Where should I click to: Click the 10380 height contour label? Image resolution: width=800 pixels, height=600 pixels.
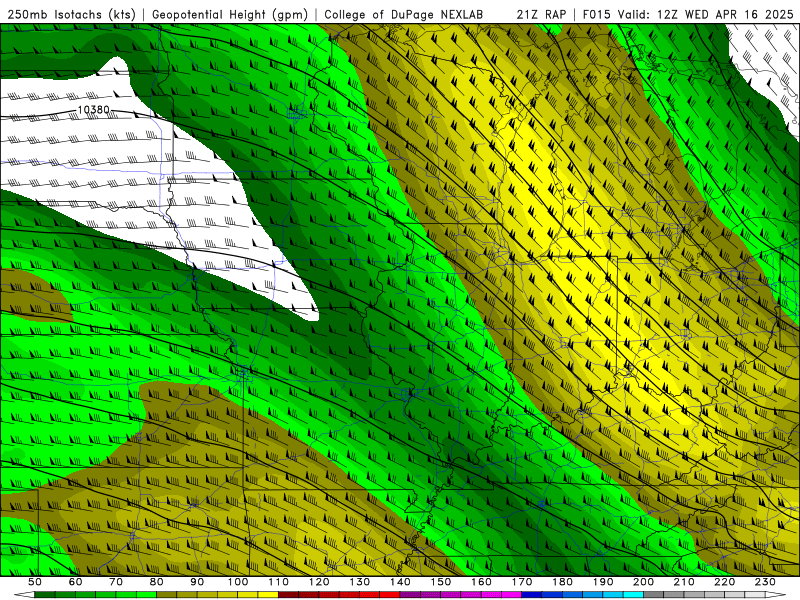click(93, 110)
